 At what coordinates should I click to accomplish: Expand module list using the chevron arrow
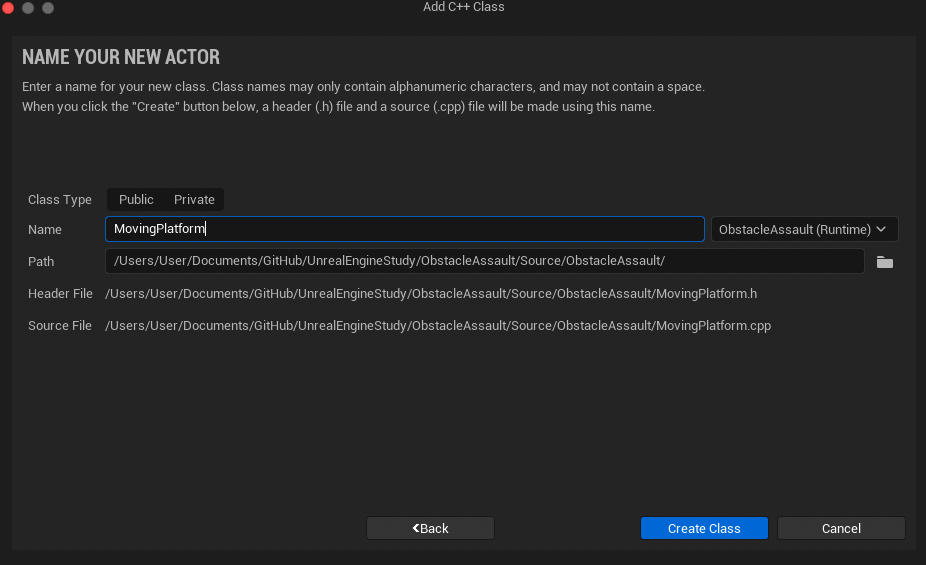[x=881, y=229]
